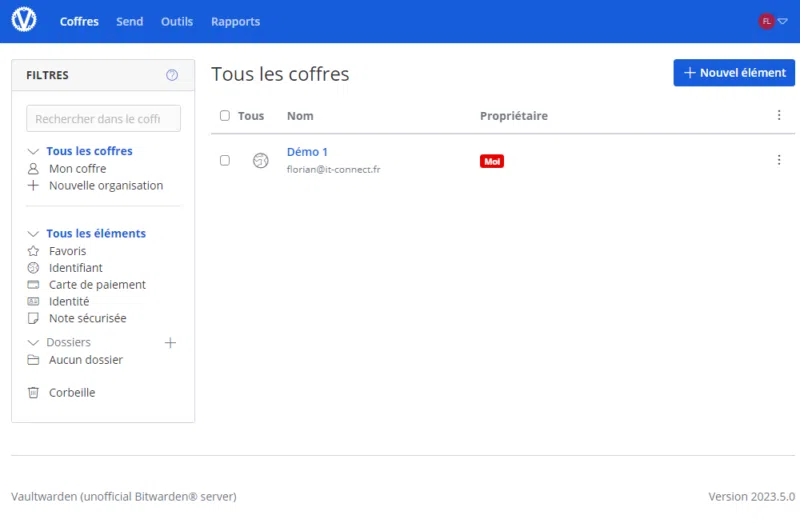This screenshot has width=800, height=523.
Task: Filter by Identité type
Action: click(x=69, y=302)
